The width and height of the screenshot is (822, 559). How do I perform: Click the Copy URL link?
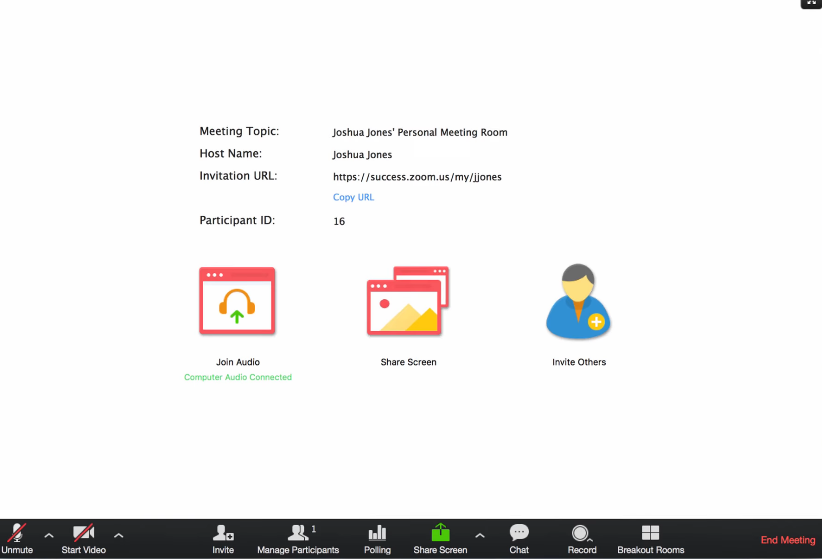[x=353, y=197]
